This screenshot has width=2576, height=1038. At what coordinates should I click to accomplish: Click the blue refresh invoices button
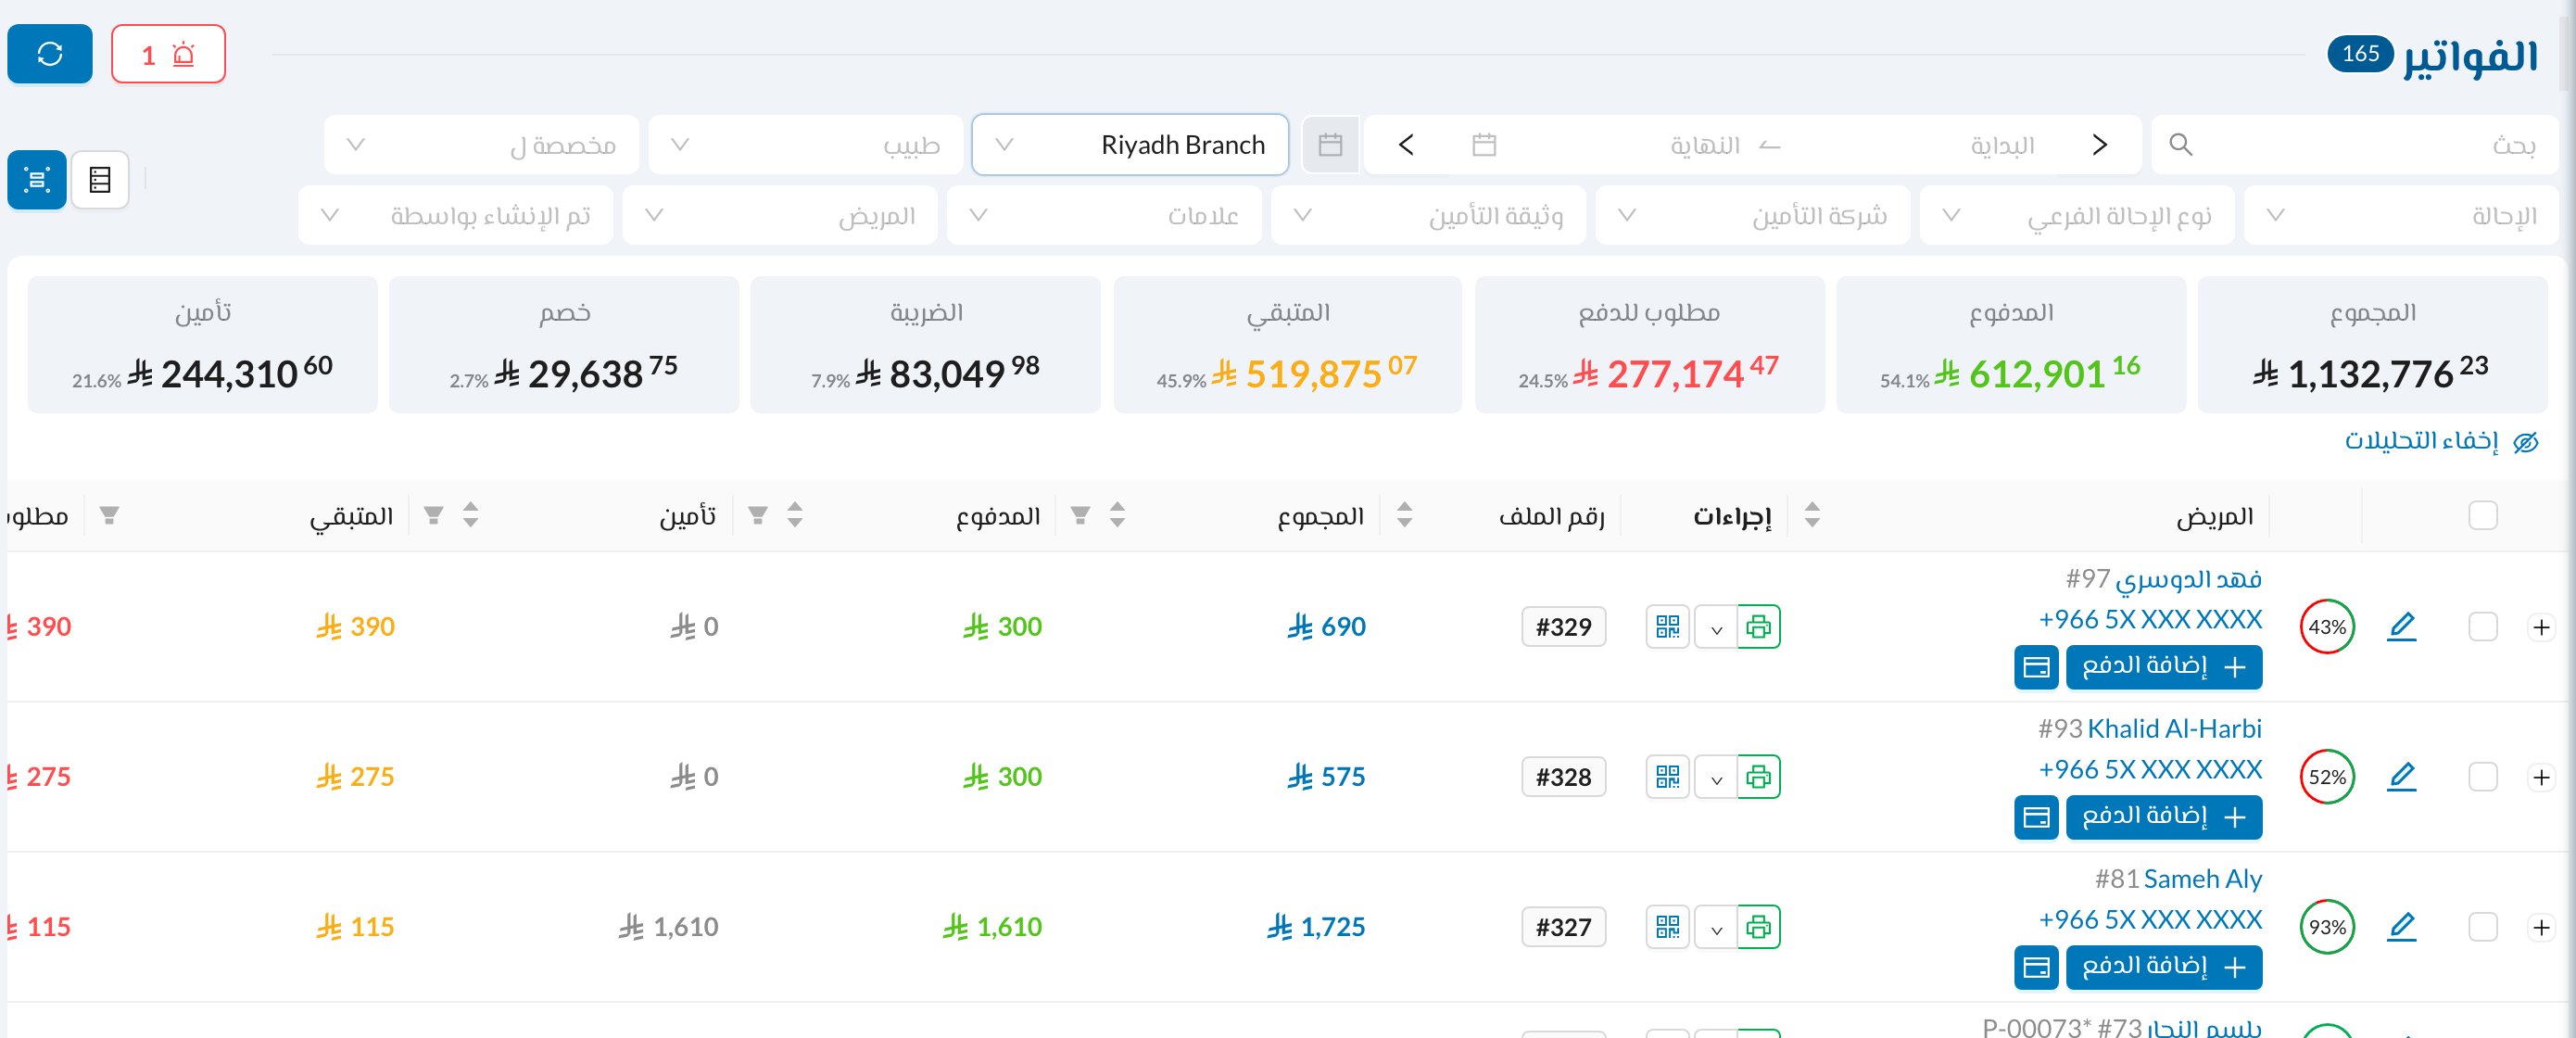click(50, 54)
